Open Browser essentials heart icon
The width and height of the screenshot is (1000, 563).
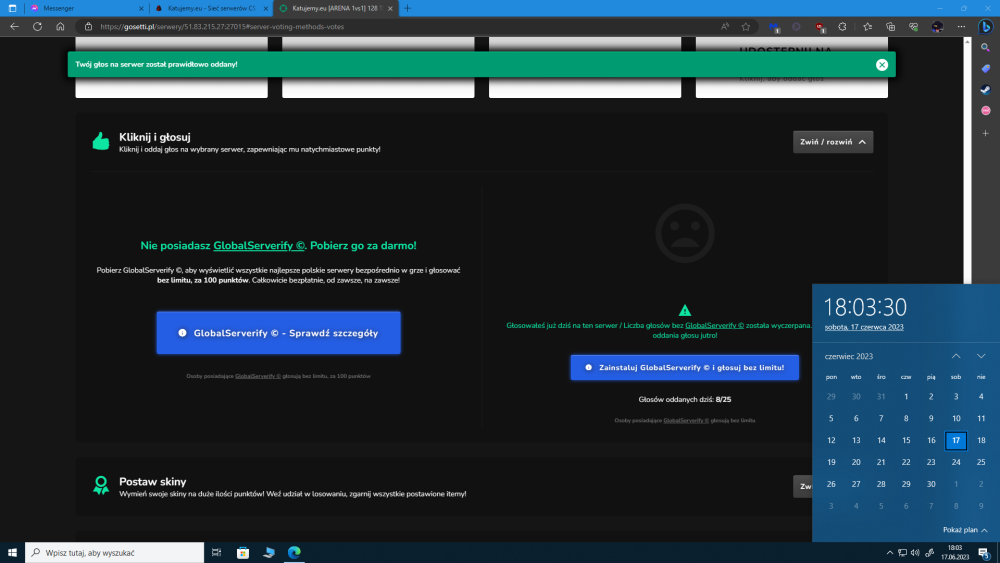click(913, 27)
